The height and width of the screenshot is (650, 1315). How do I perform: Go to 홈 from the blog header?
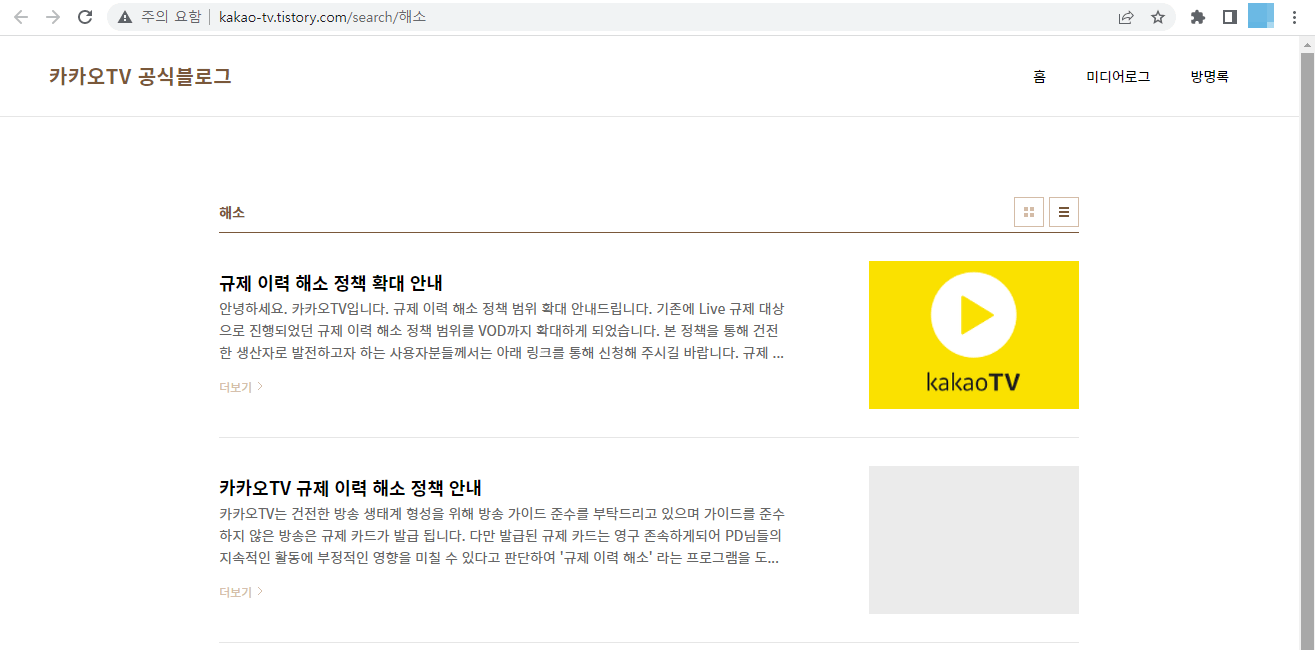point(1038,76)
